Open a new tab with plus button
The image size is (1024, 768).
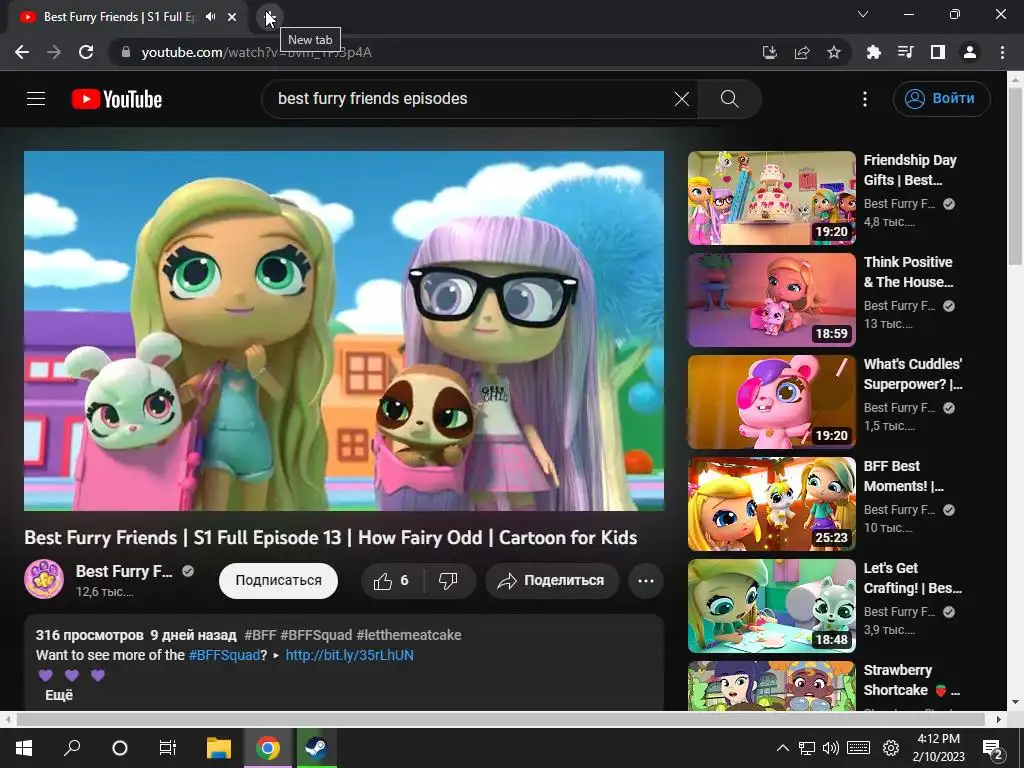(x=270, y=17)
